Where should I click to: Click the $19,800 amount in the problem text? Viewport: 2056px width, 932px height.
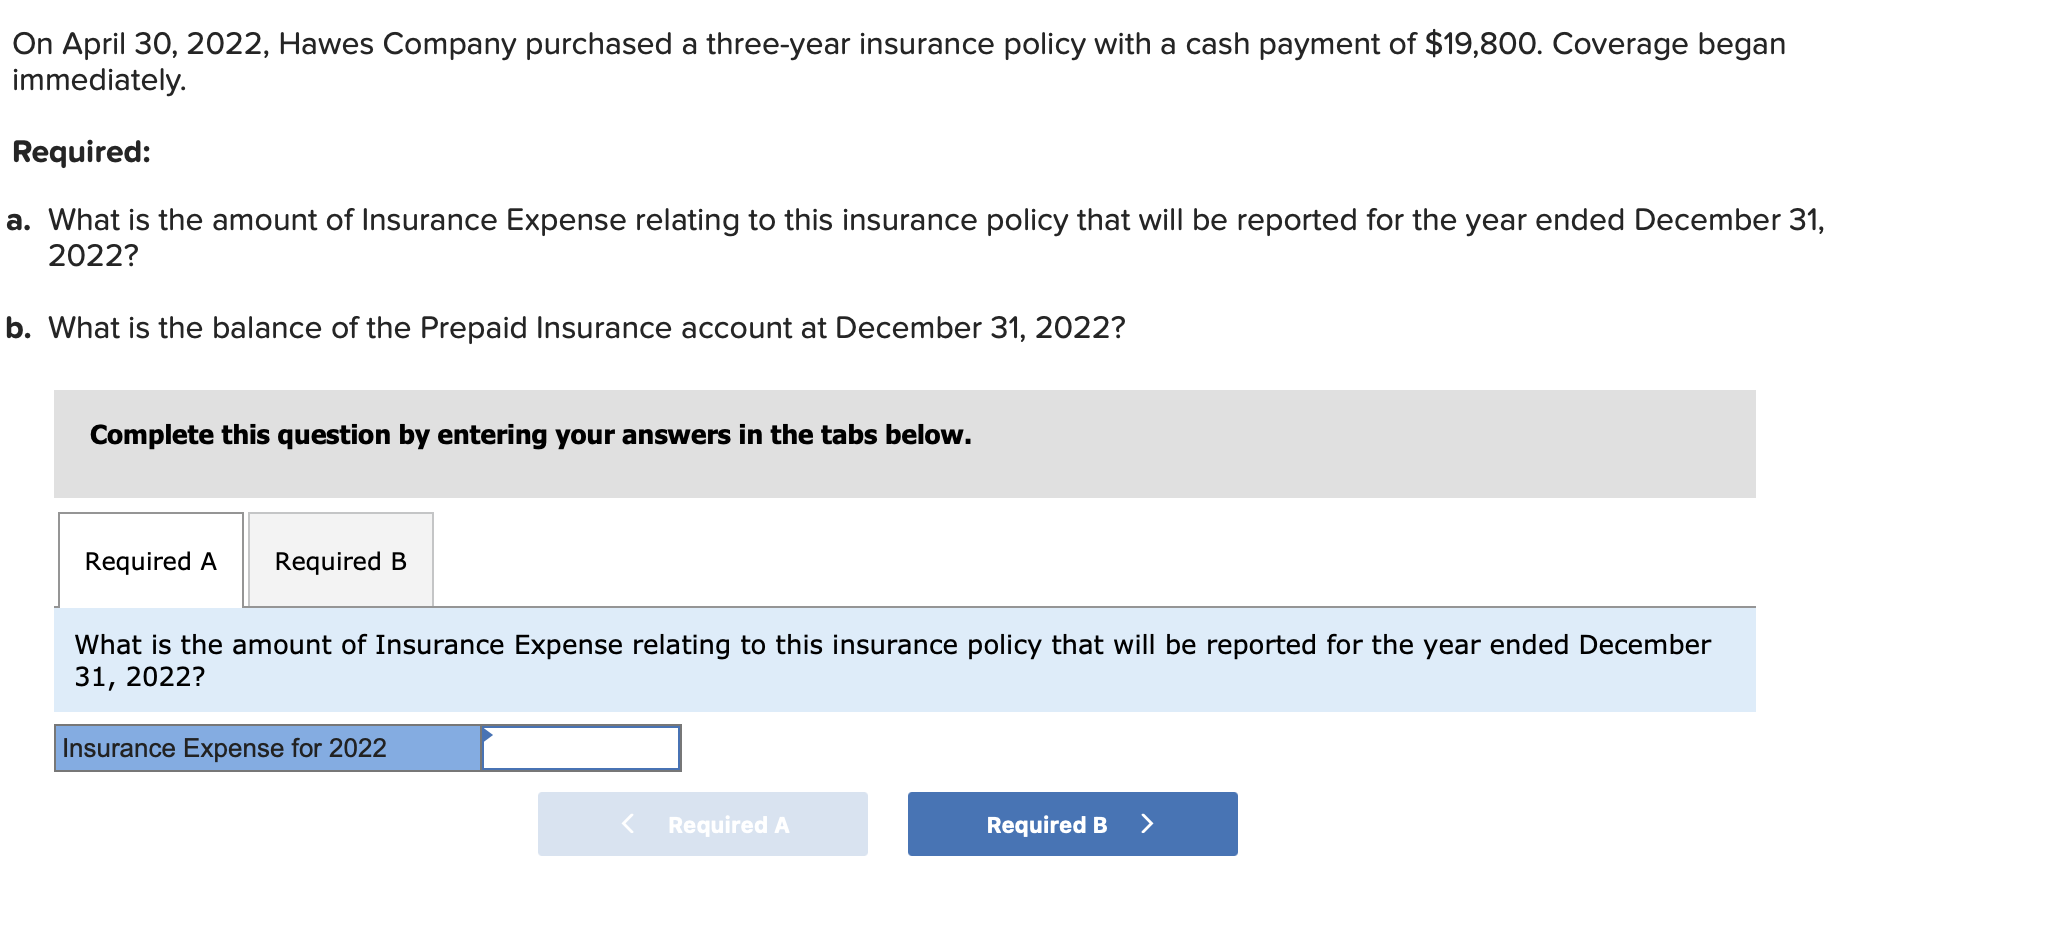pyautogui.click(x=1483, y=44)
